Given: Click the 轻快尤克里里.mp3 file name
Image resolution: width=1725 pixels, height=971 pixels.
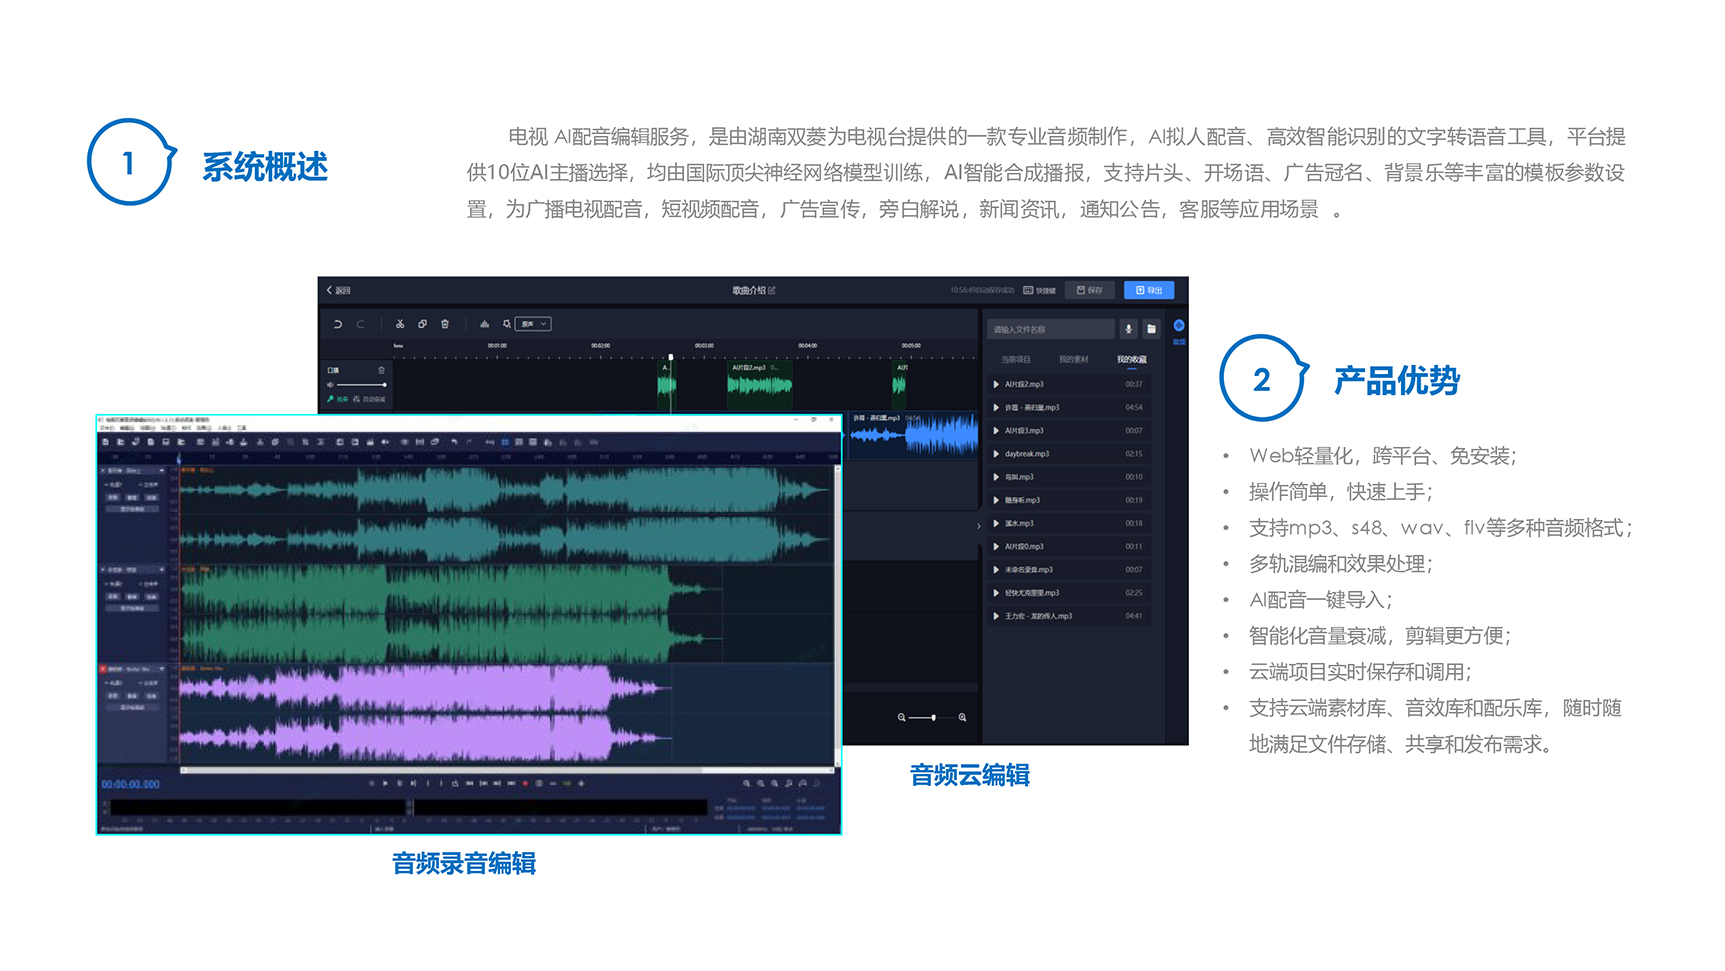Looking at the screenshot, I should point(1032,593).
